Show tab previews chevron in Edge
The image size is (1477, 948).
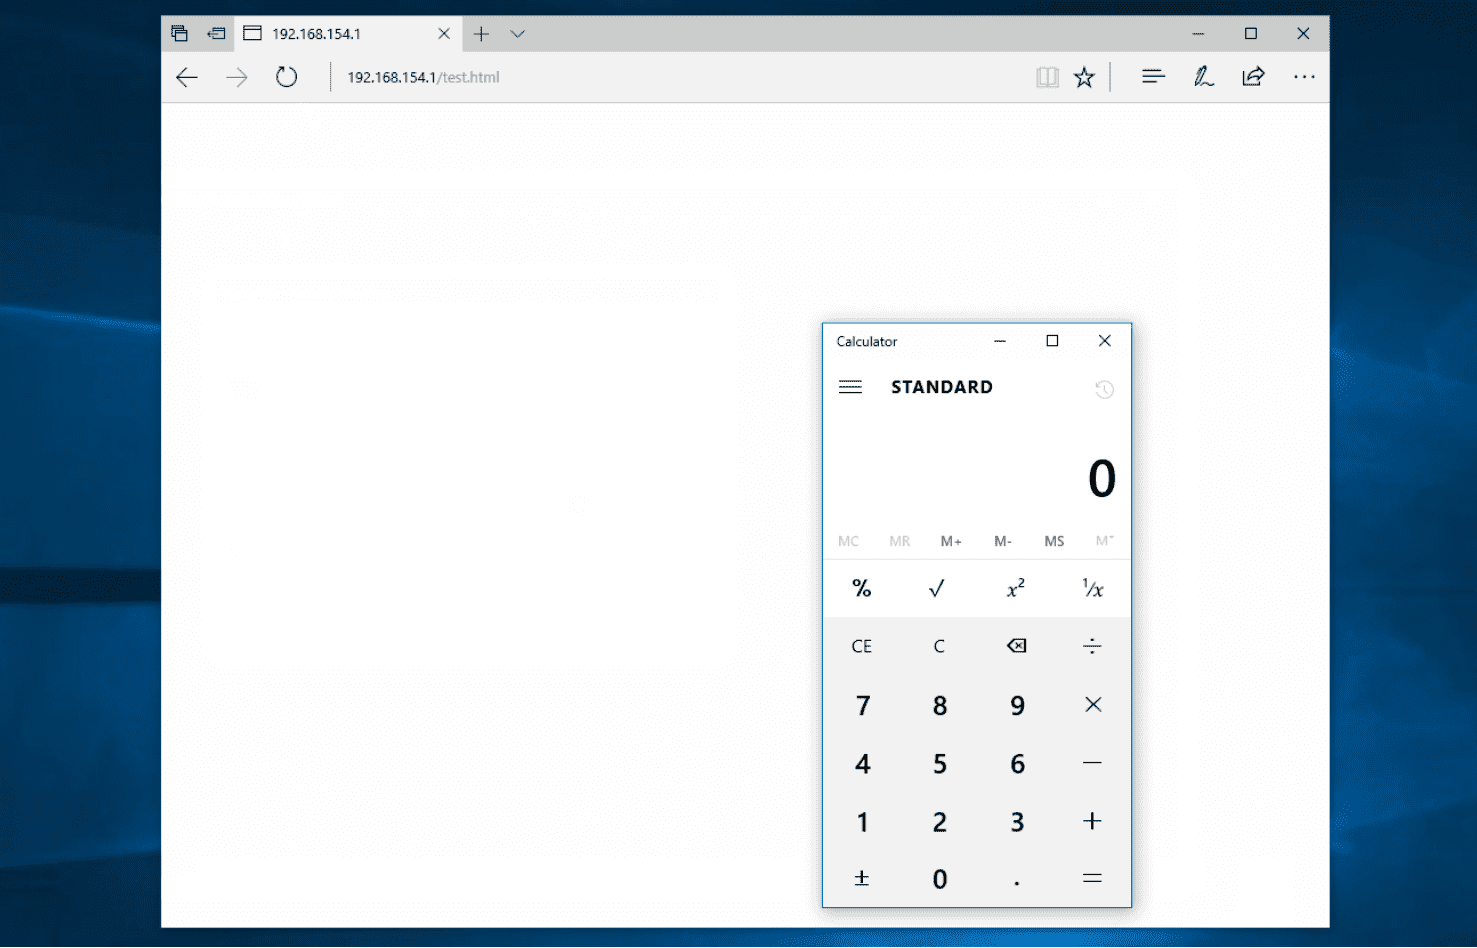(517, 34)
